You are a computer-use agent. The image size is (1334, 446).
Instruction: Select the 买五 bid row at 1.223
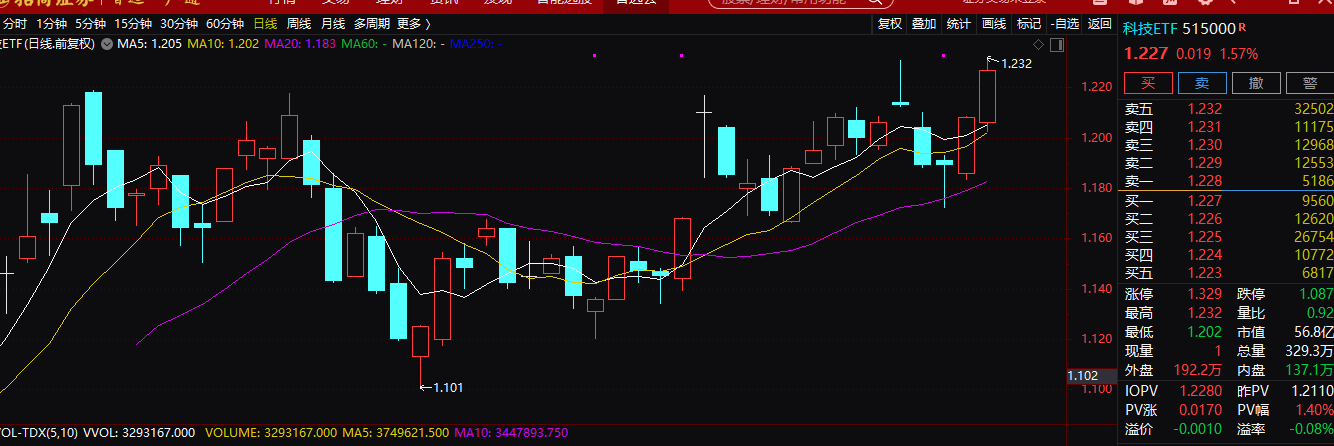click(1228, 272)
